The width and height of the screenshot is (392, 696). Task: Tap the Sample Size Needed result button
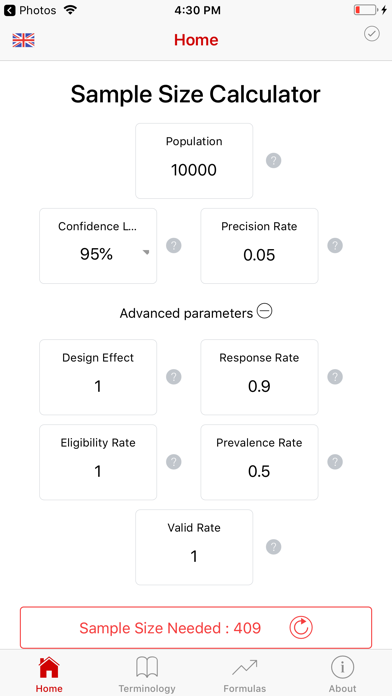tap(196, 628)
